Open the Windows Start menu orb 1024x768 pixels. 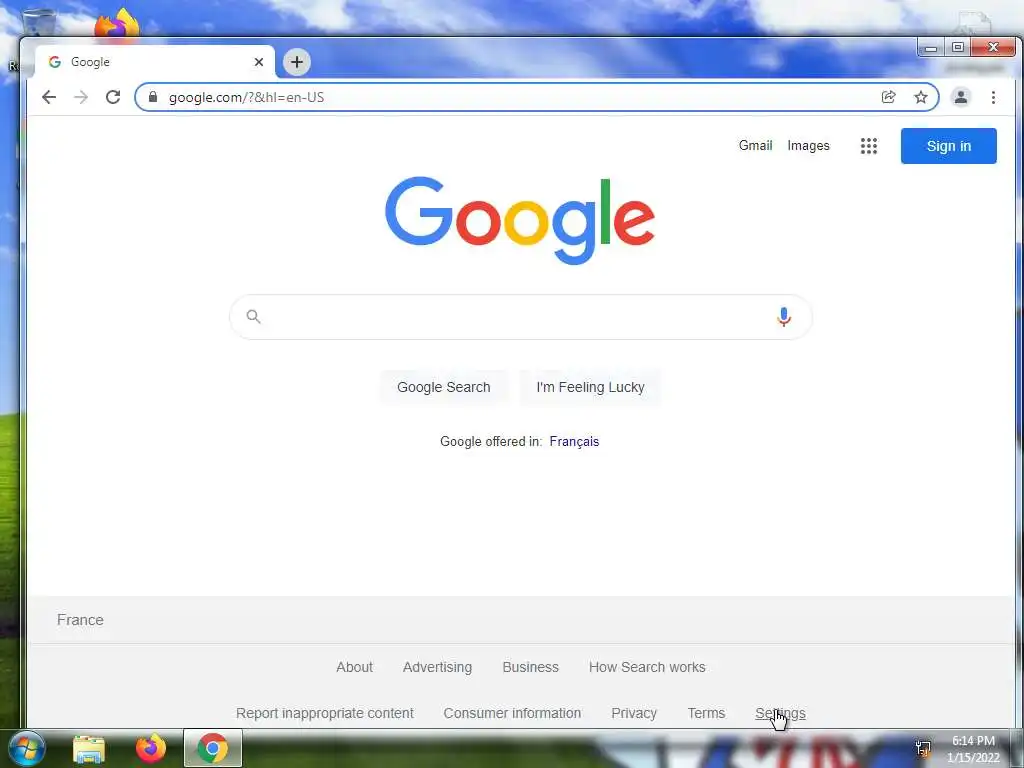(26, 748)
